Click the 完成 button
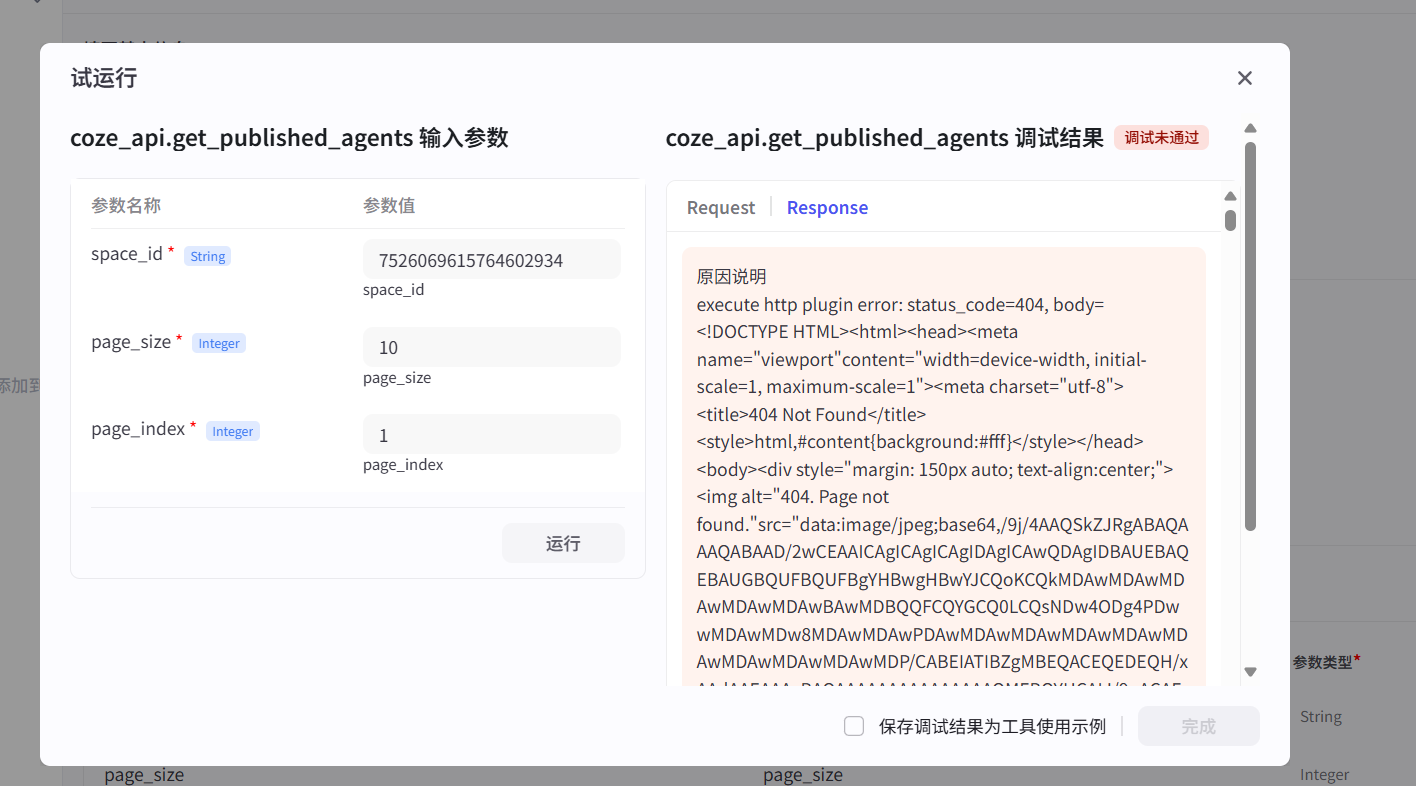The width and height of the screenshot is (1416, 786). [1198, 726]
